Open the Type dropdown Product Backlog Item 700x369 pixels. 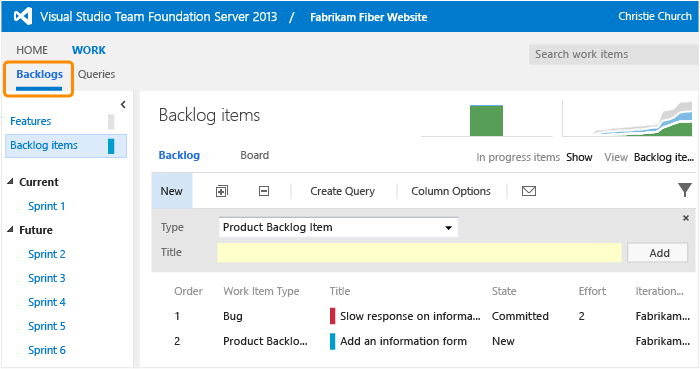[x=338, y=227]
